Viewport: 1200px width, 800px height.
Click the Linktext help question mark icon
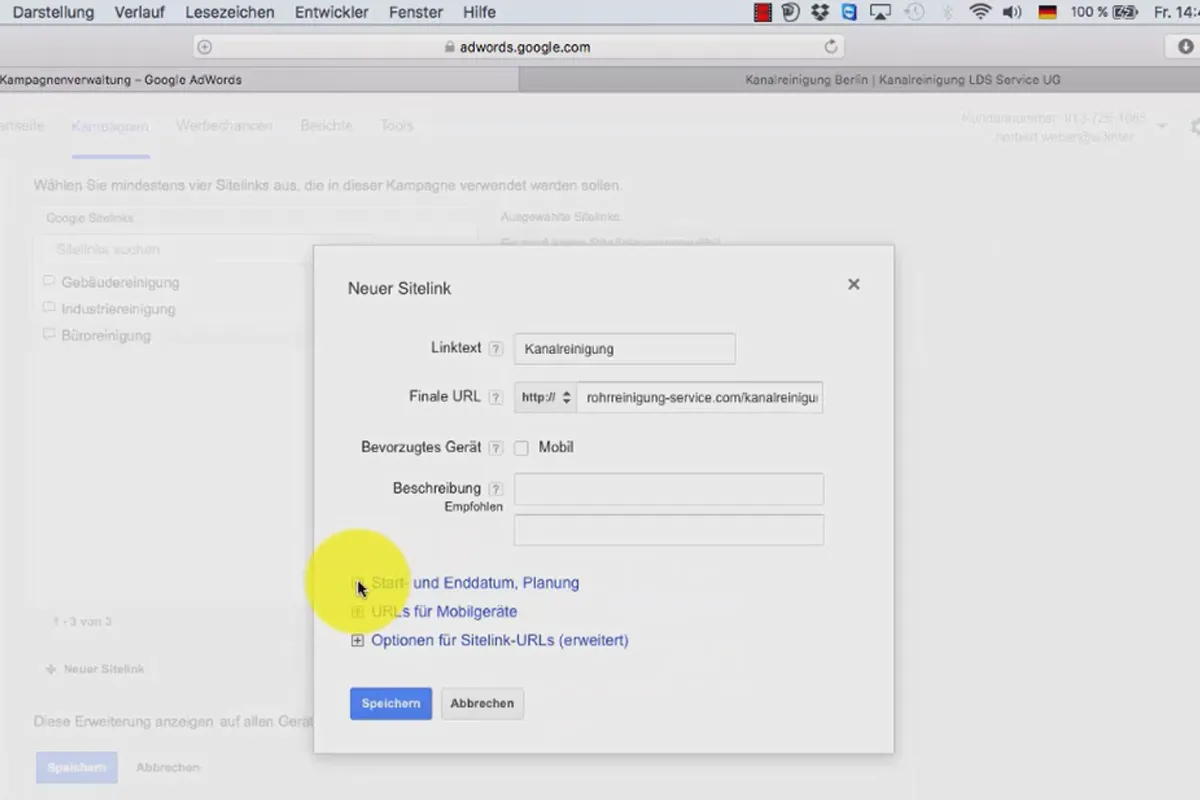point(496,349)
